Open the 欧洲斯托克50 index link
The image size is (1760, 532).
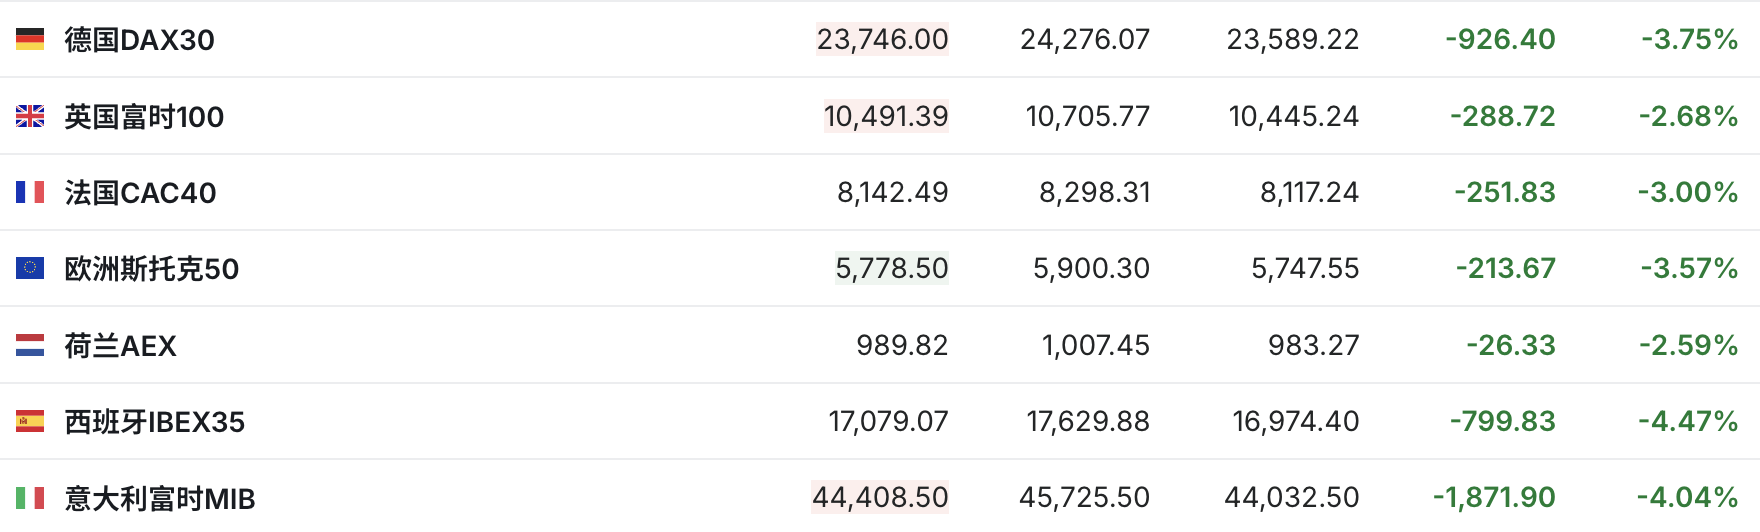(151, 269)
